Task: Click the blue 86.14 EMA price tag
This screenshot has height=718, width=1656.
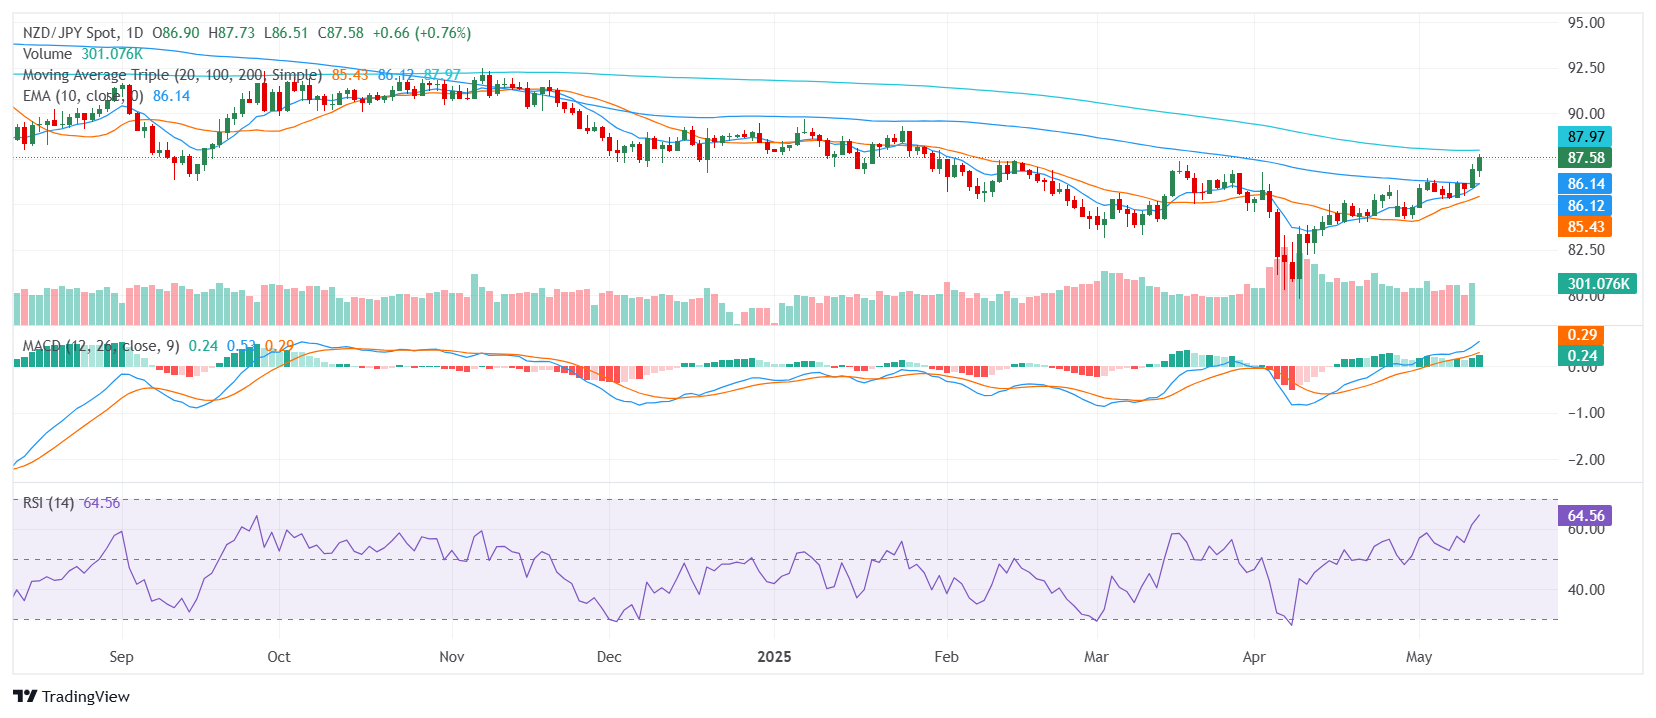Action: [1585, 184]
